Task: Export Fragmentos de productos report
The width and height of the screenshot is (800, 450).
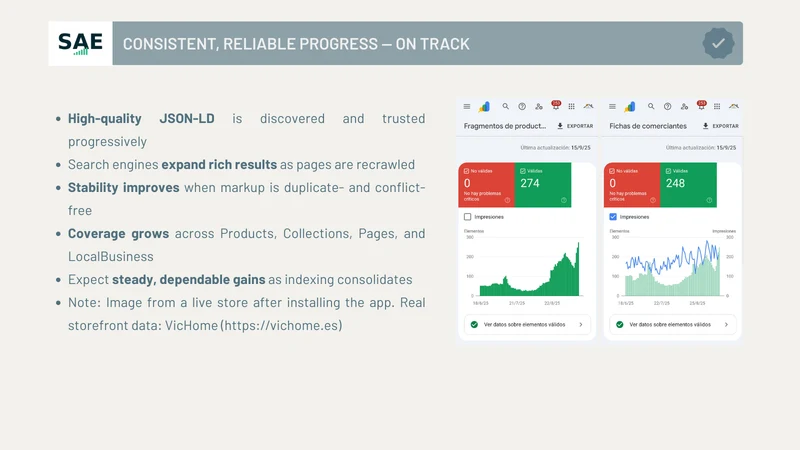Action: click(x=575, y=126)
